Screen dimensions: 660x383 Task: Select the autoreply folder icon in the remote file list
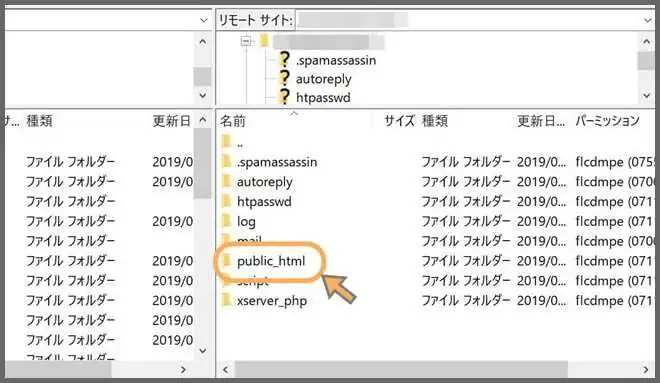(226, 181)
